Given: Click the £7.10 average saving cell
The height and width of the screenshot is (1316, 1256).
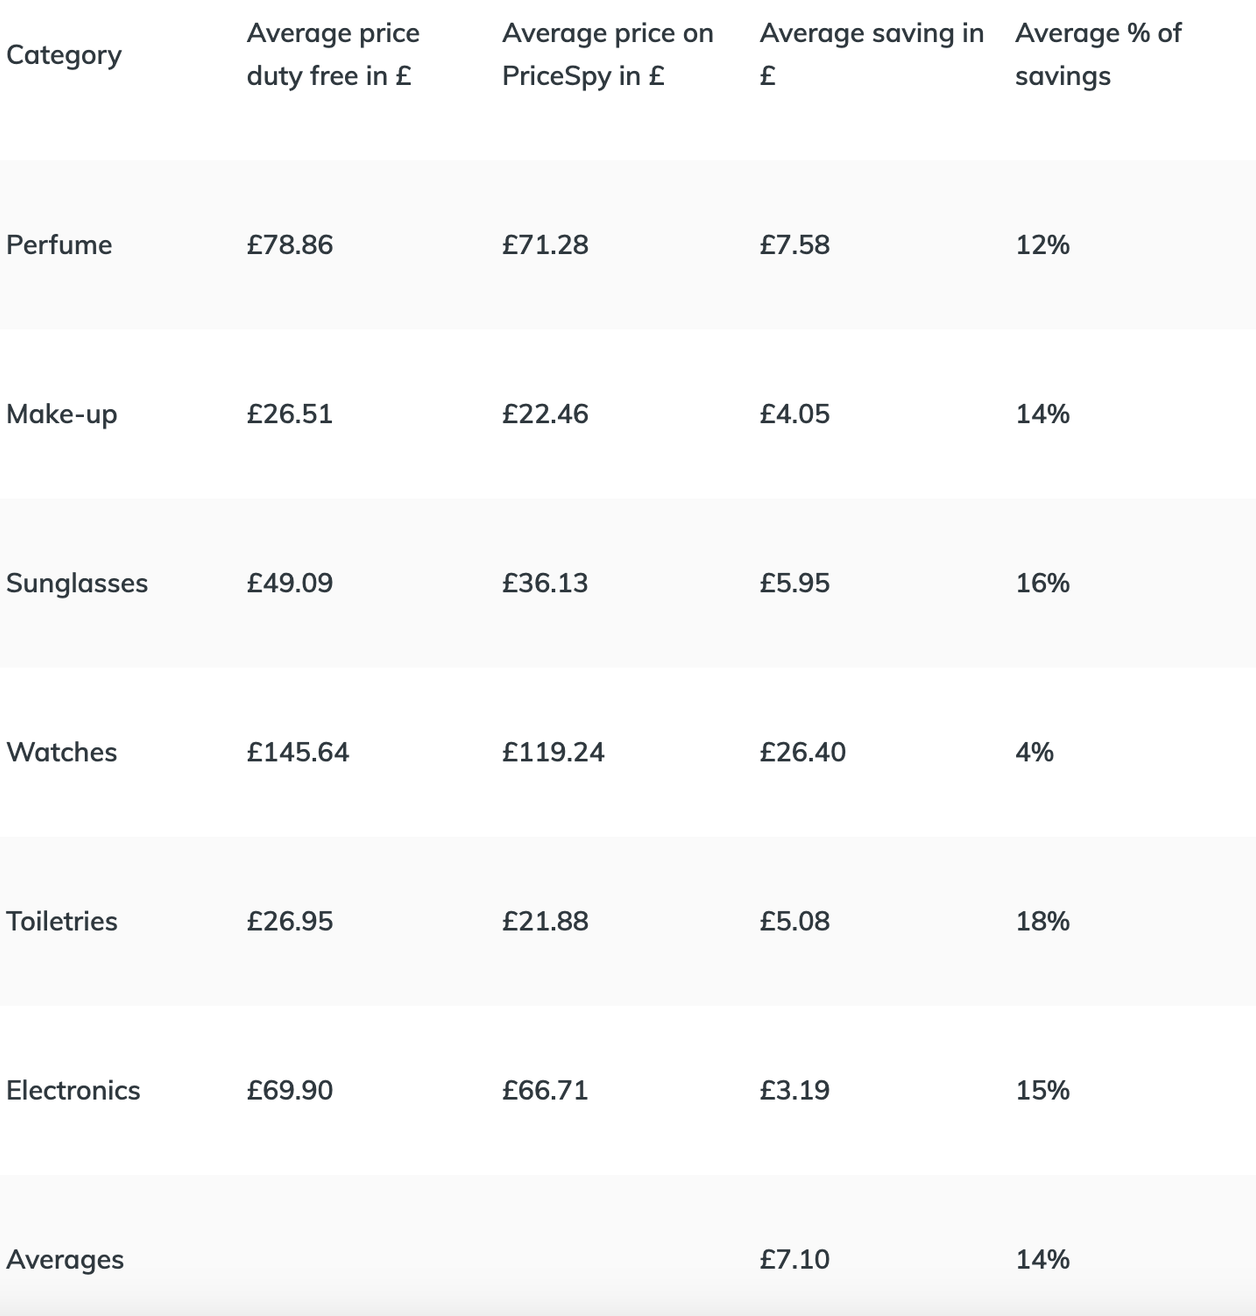Looking at the screenshot, I should (795, 1259).
